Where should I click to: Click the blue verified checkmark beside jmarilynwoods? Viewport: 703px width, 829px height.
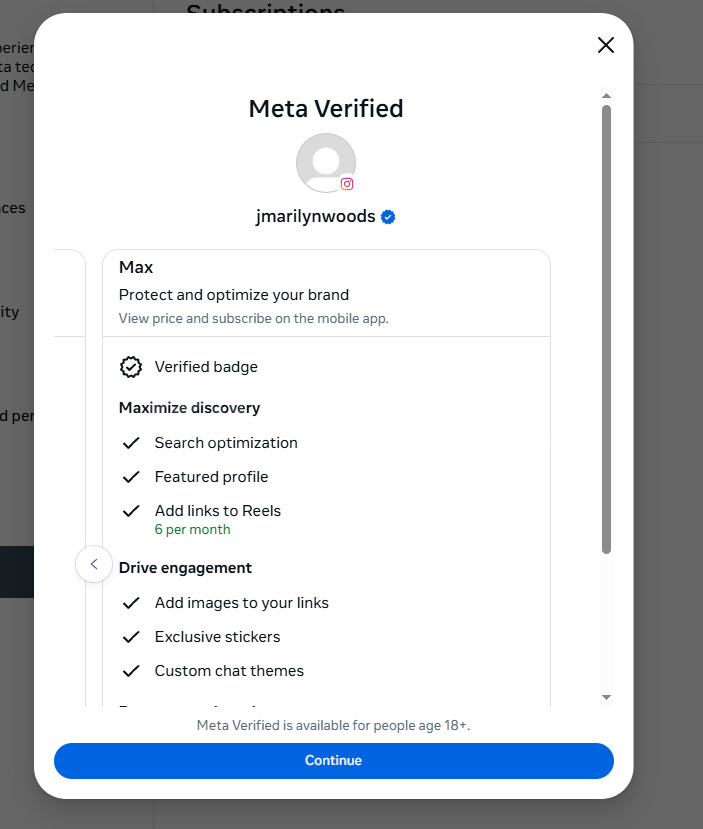[389, 217]
